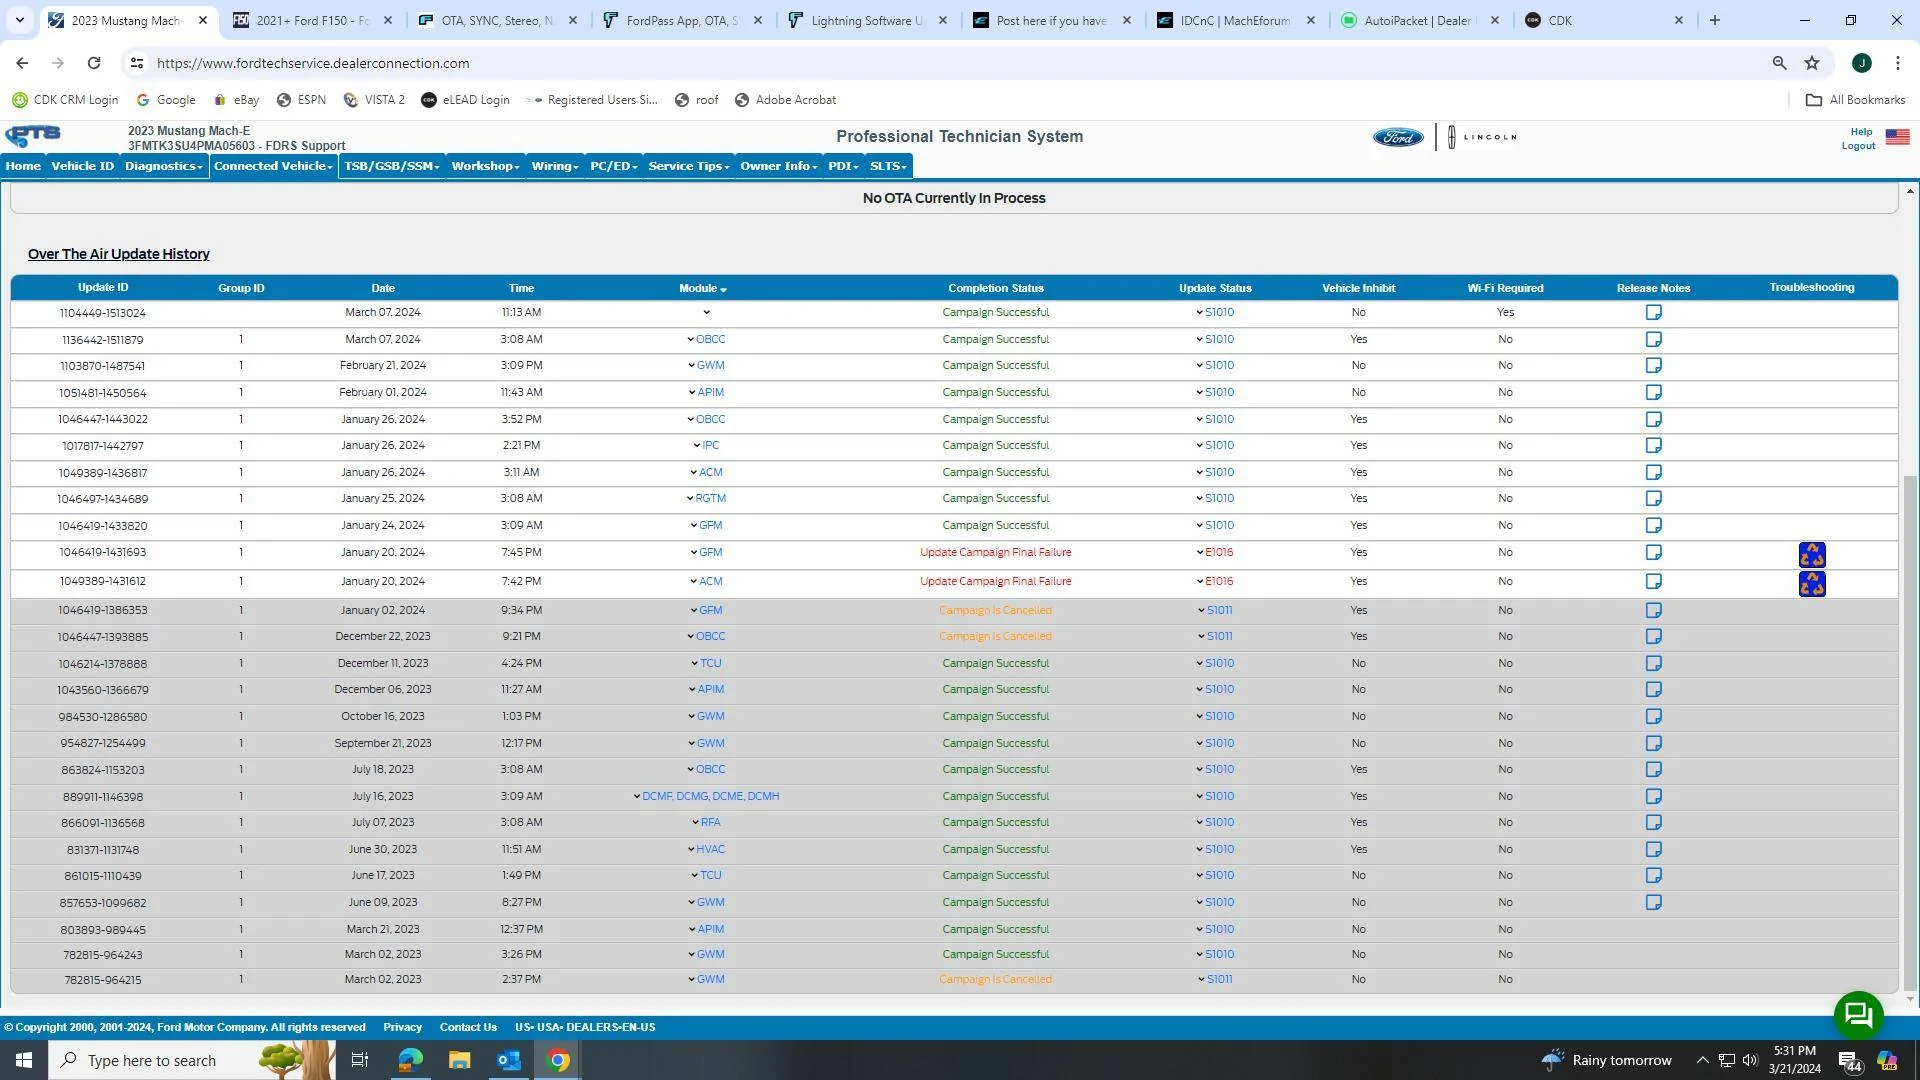
Task: Reload the current page
Action: 93,63
